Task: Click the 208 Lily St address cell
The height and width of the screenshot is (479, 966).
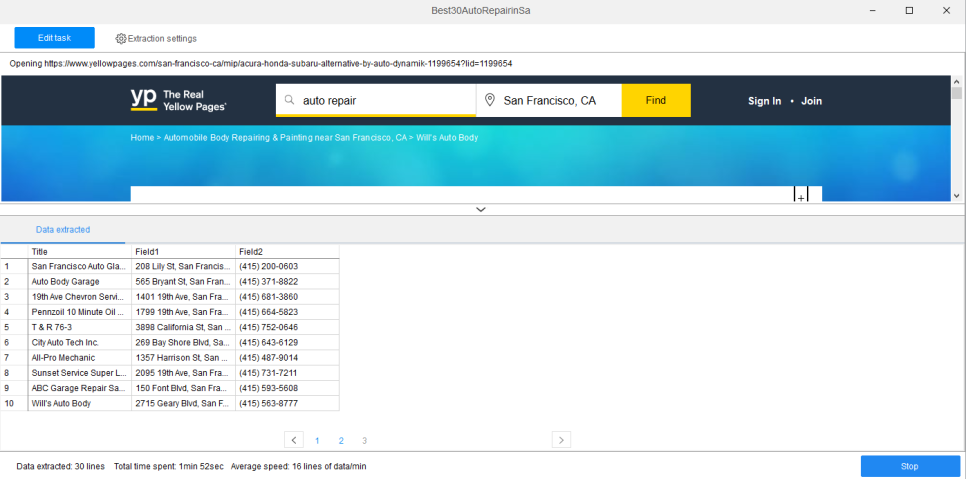Action: point(183,266)
